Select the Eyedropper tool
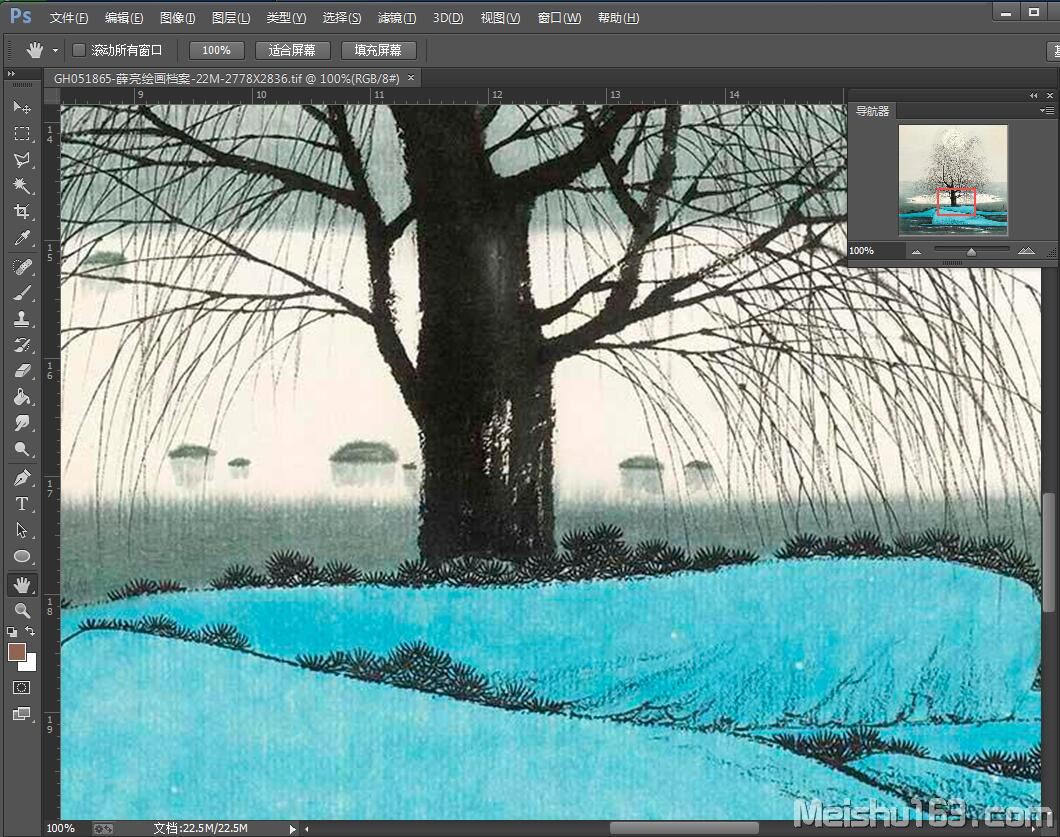The width and height of the screenshot is (1060, 837). pyautogui.click(x=22, y=238)
